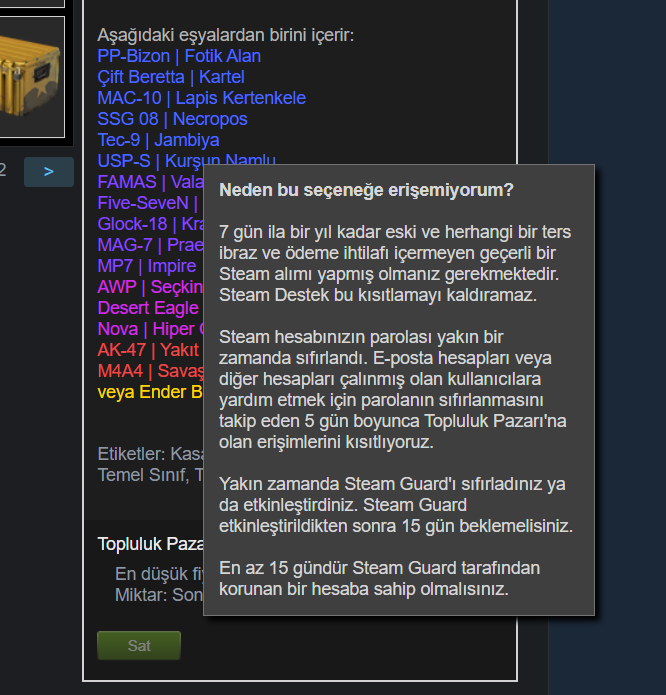Click the yellow 'veya Ender' special item text

(x=150, y=392)
